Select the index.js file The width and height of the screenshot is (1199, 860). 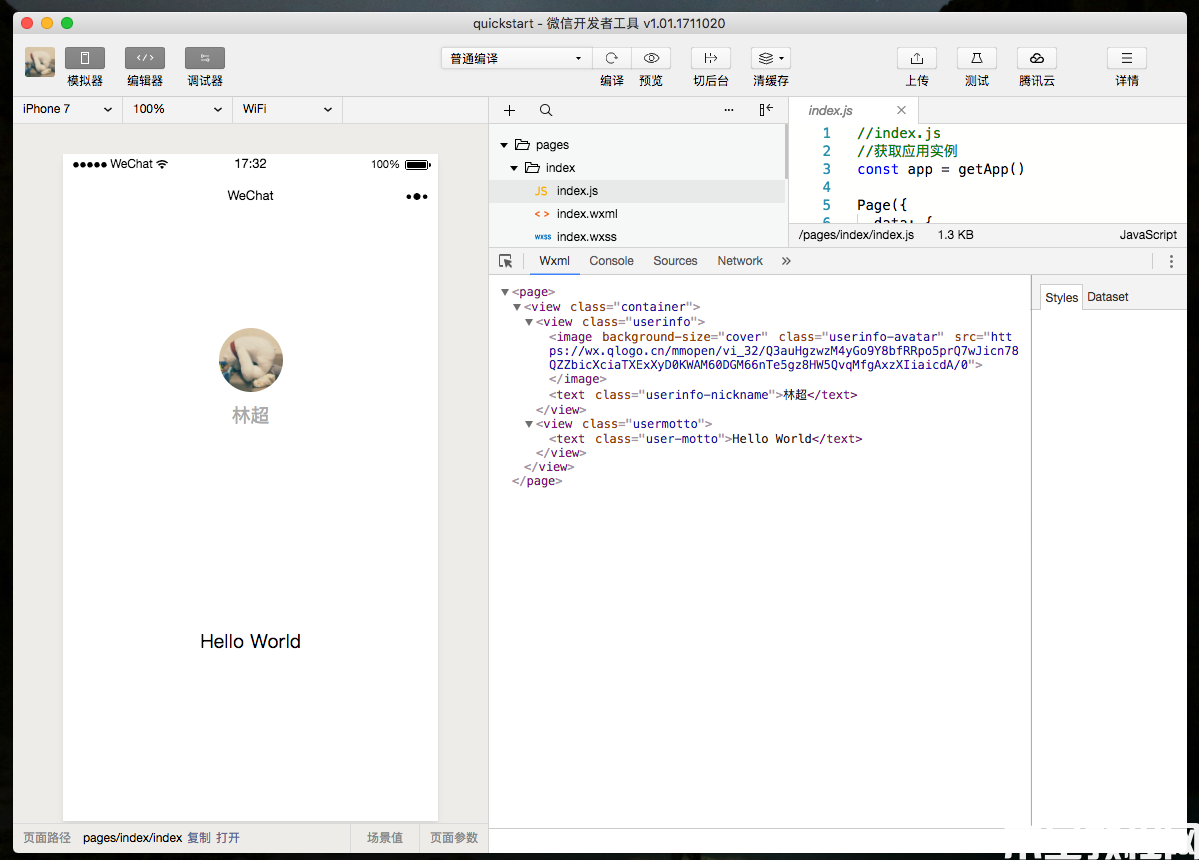pyautogui.click(x=637, y=191)
